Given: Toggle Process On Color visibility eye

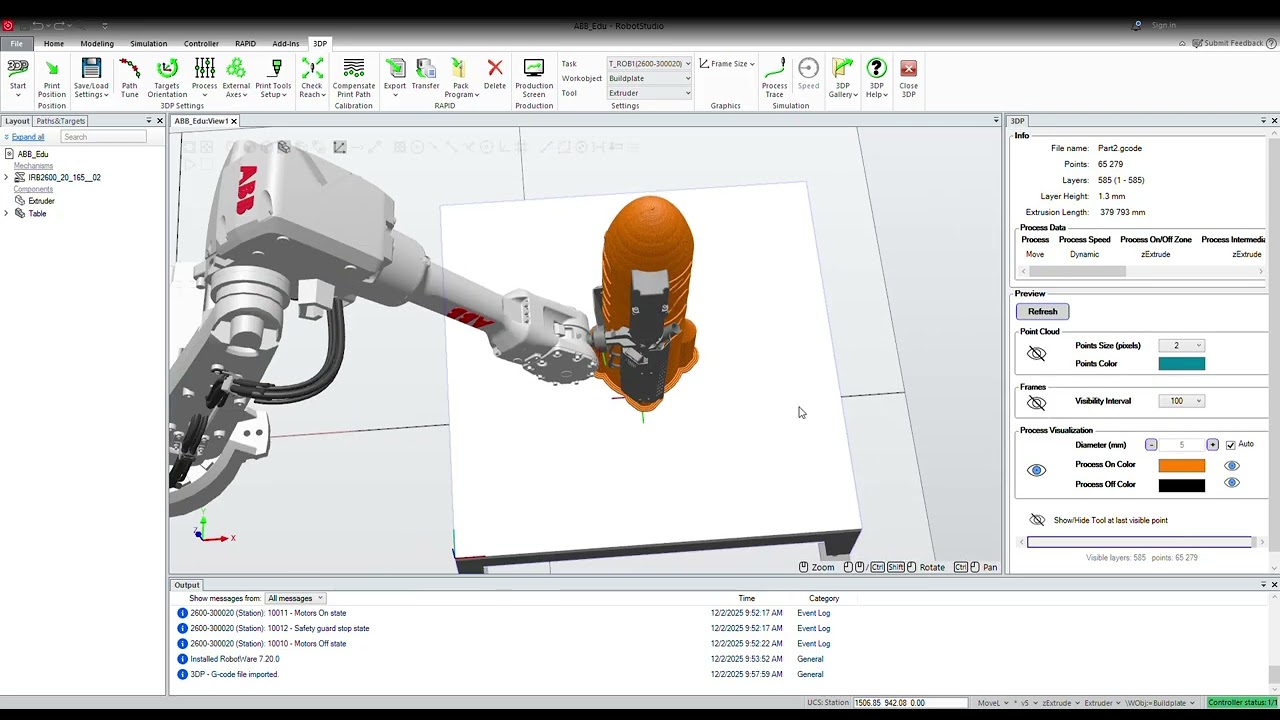Looking at the screenshot, I should pos(1232,465).
